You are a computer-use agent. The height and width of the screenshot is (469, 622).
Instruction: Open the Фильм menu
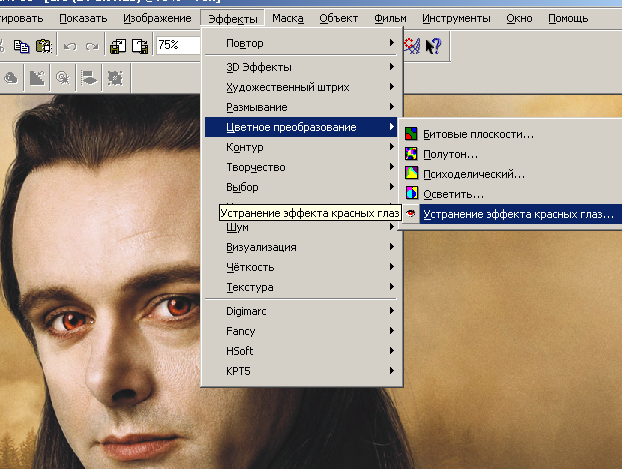390,19
